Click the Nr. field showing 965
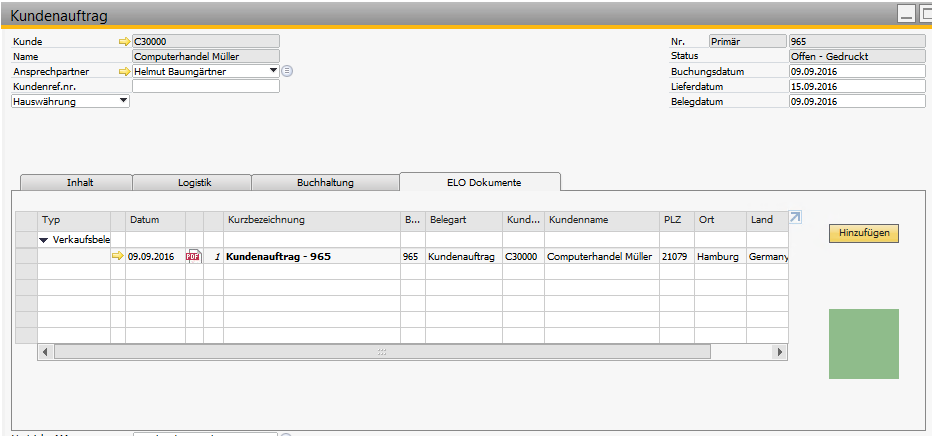 pos(857,42)
